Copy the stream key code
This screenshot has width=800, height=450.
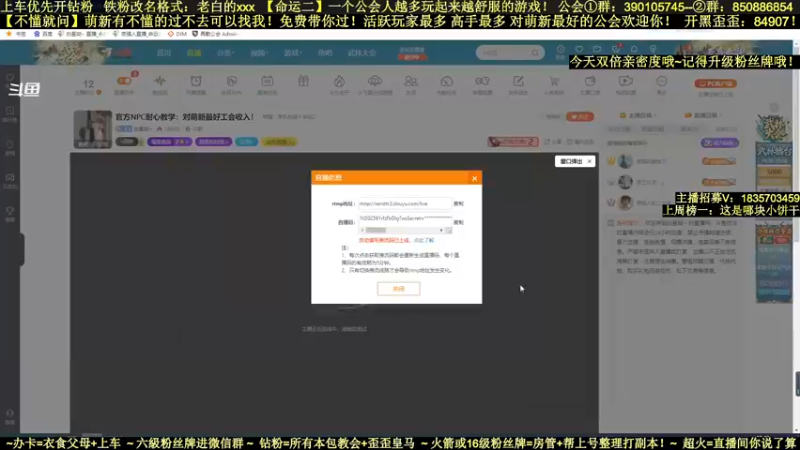coord(459,222)
